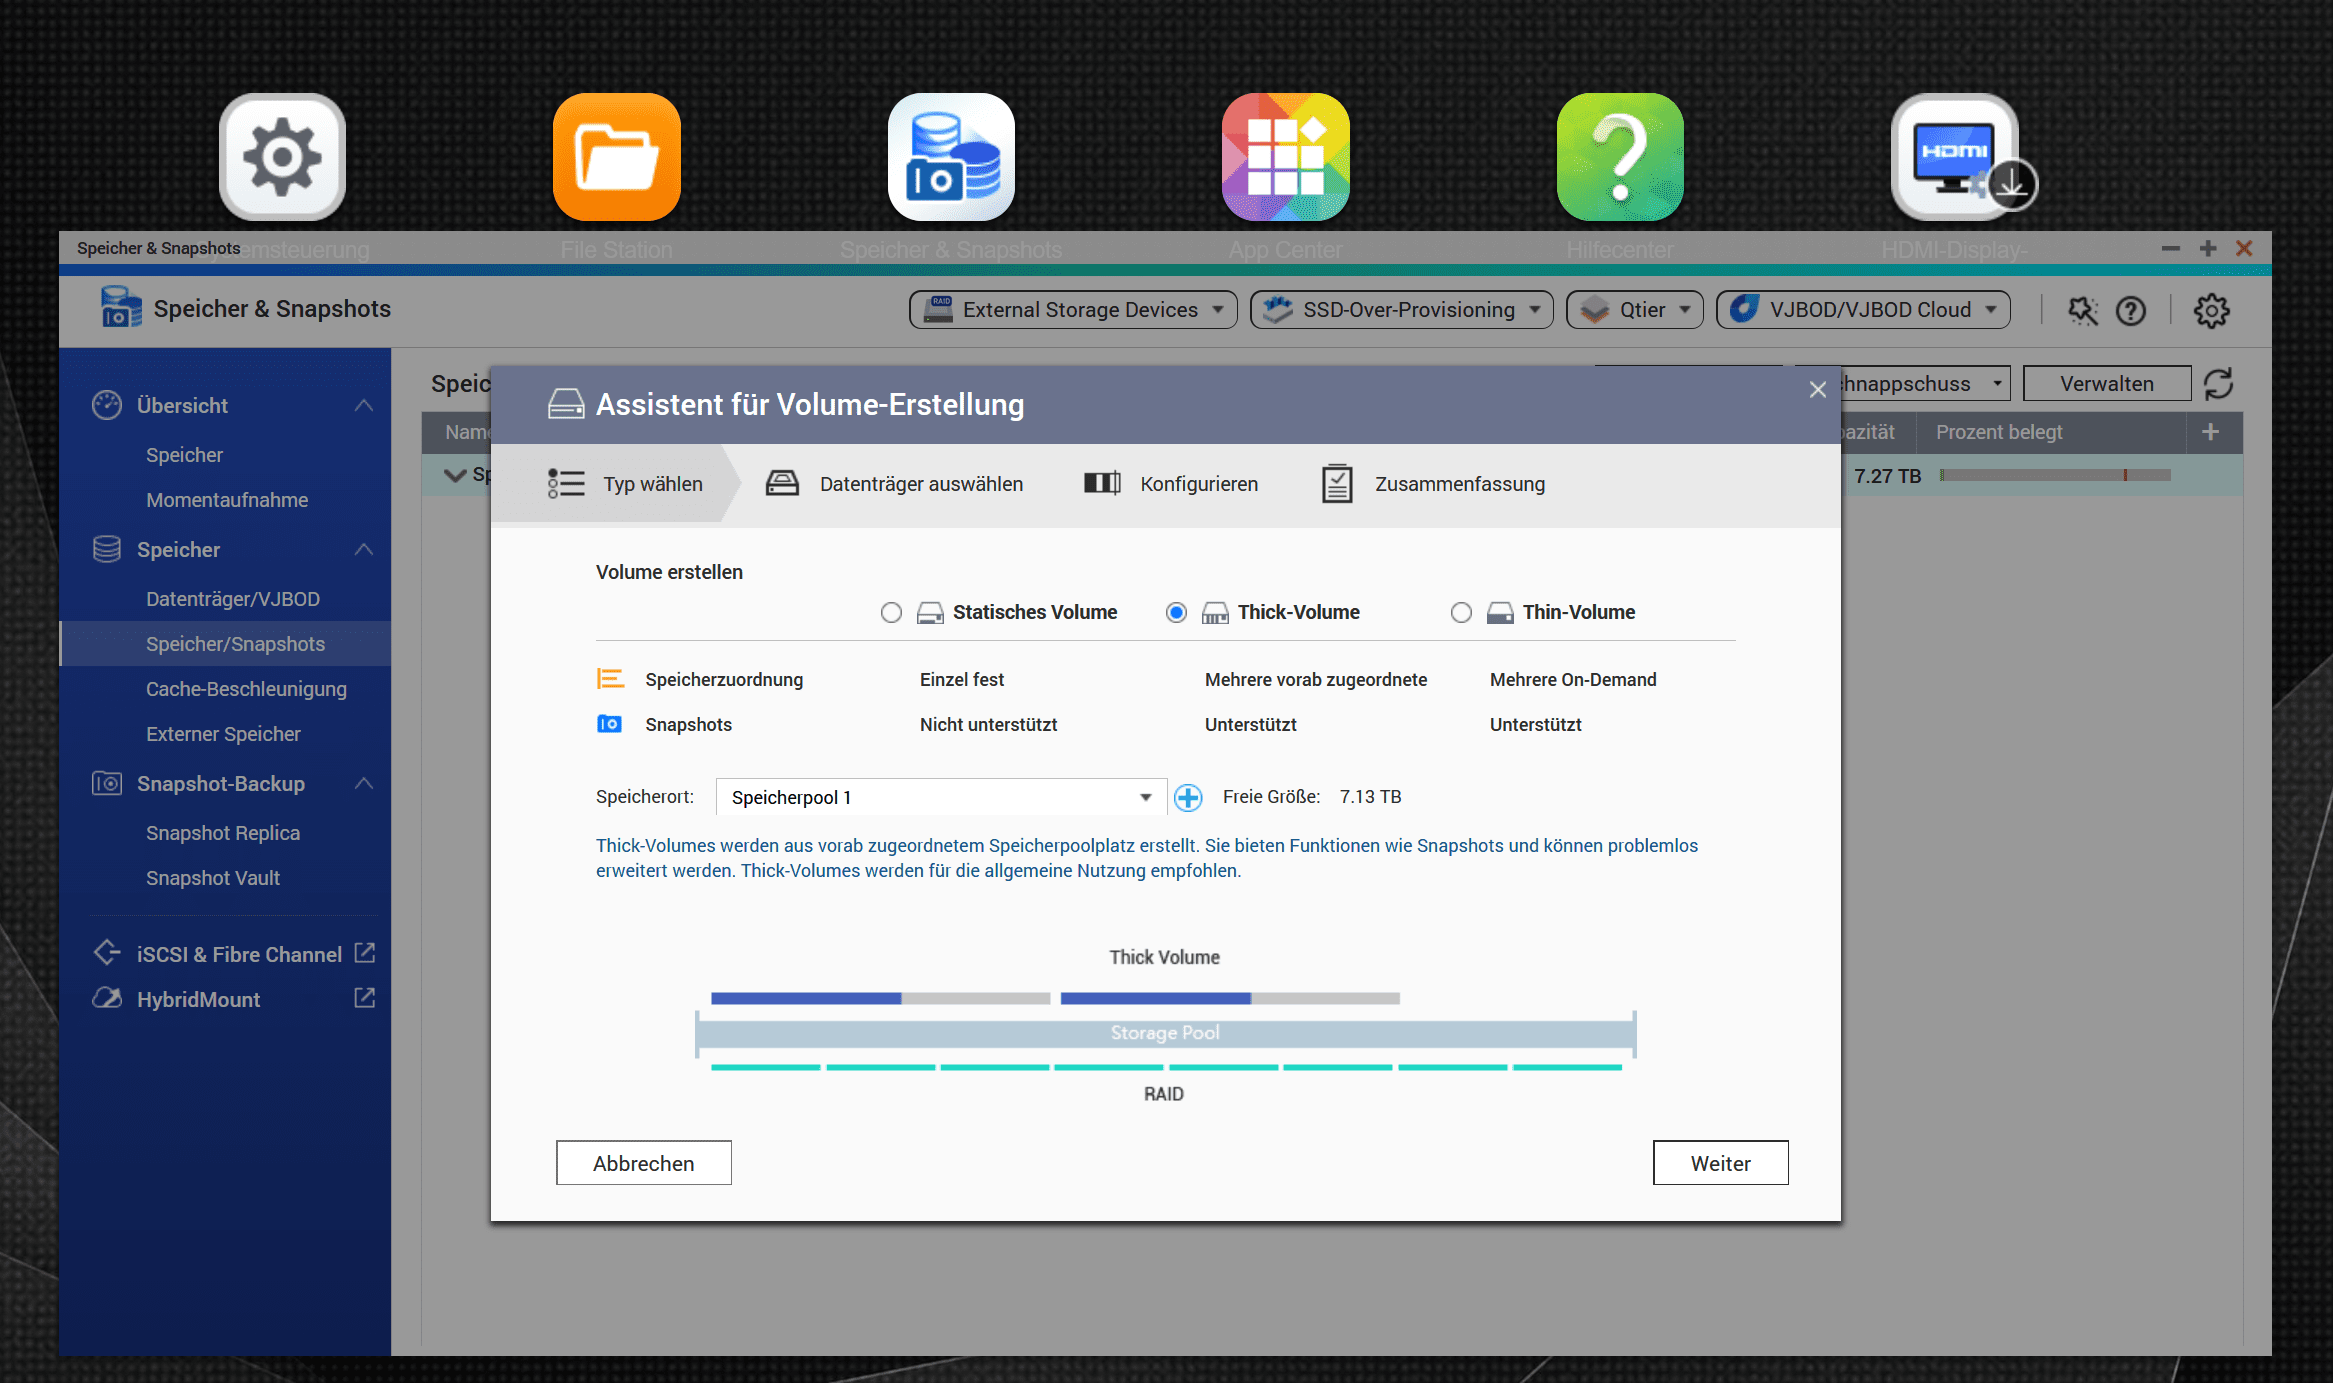The image size is (2333, 1383).
Task: Open SSD-Over-Provisioning dropdown
Action: (x=1402, y=310)
